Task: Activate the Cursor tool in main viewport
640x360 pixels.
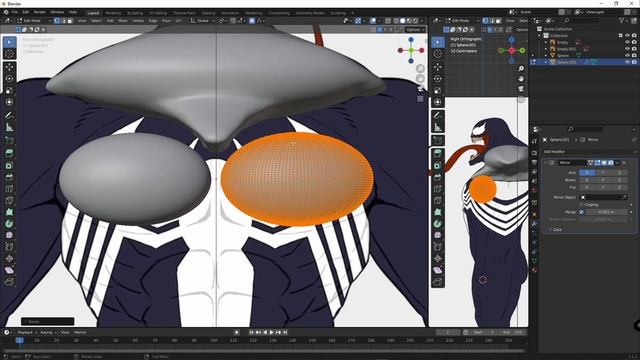Action: coord(9,53)
